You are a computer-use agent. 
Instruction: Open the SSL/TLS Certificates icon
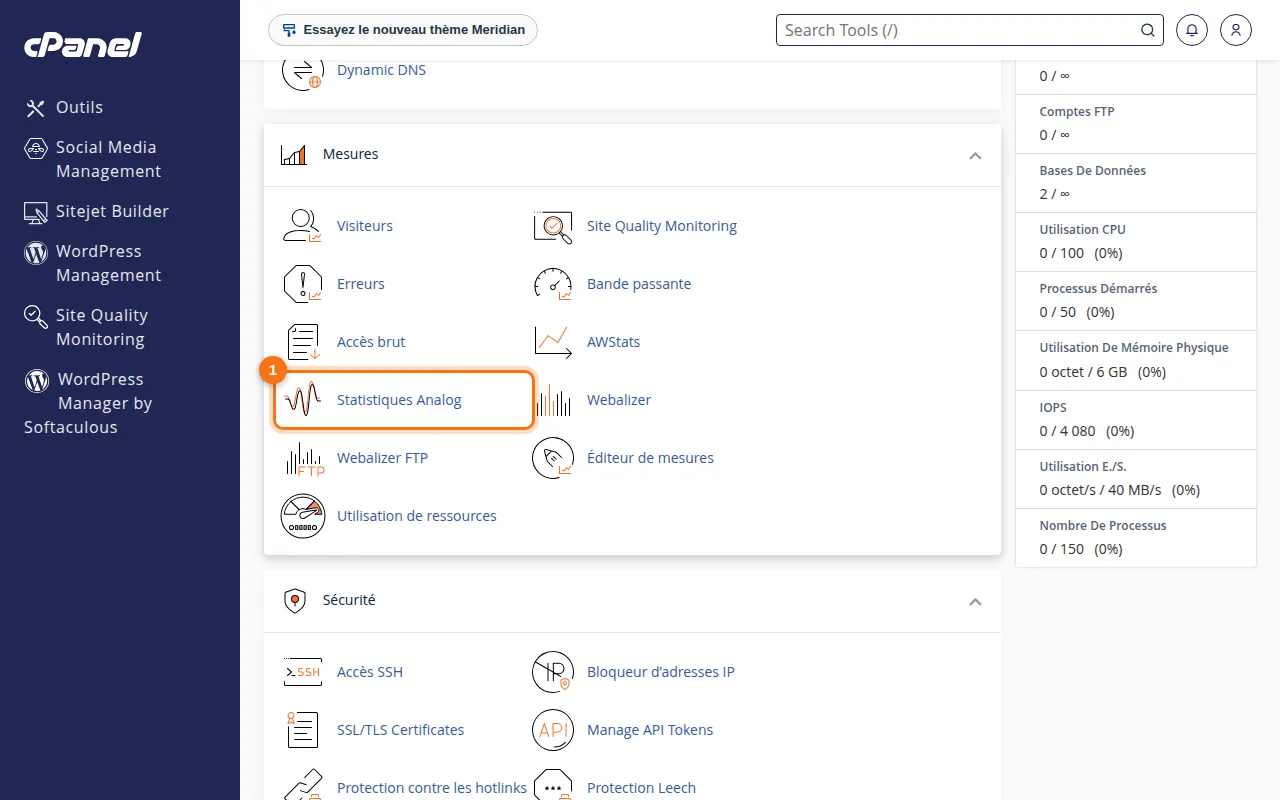click(302, 730)
